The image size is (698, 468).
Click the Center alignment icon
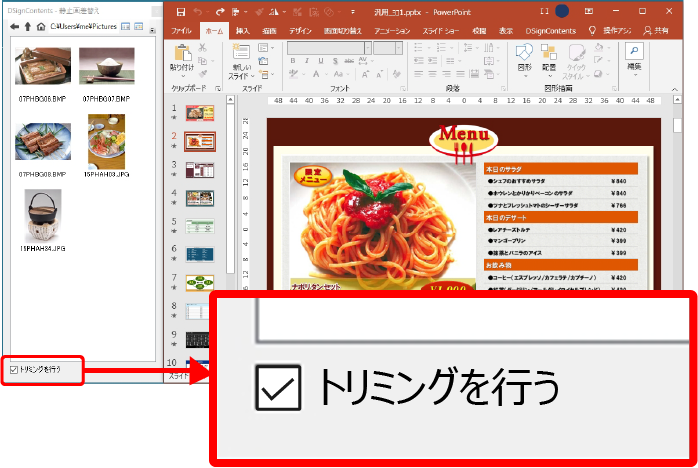tap(432, 74)
